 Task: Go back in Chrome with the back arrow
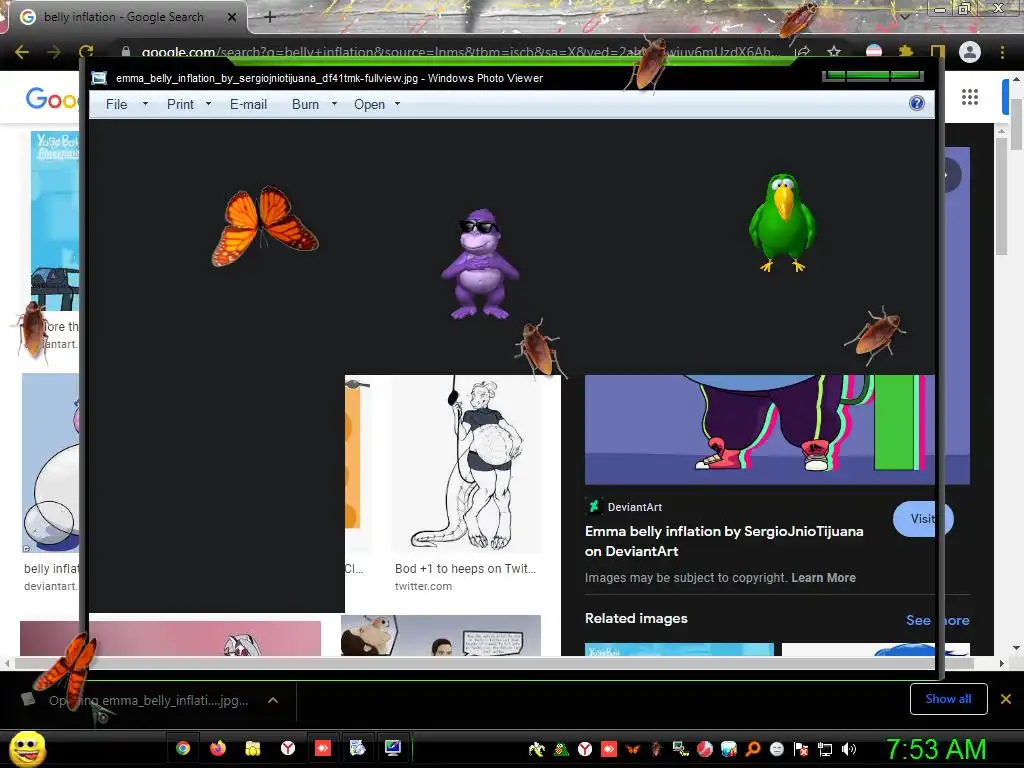[22, 52]
